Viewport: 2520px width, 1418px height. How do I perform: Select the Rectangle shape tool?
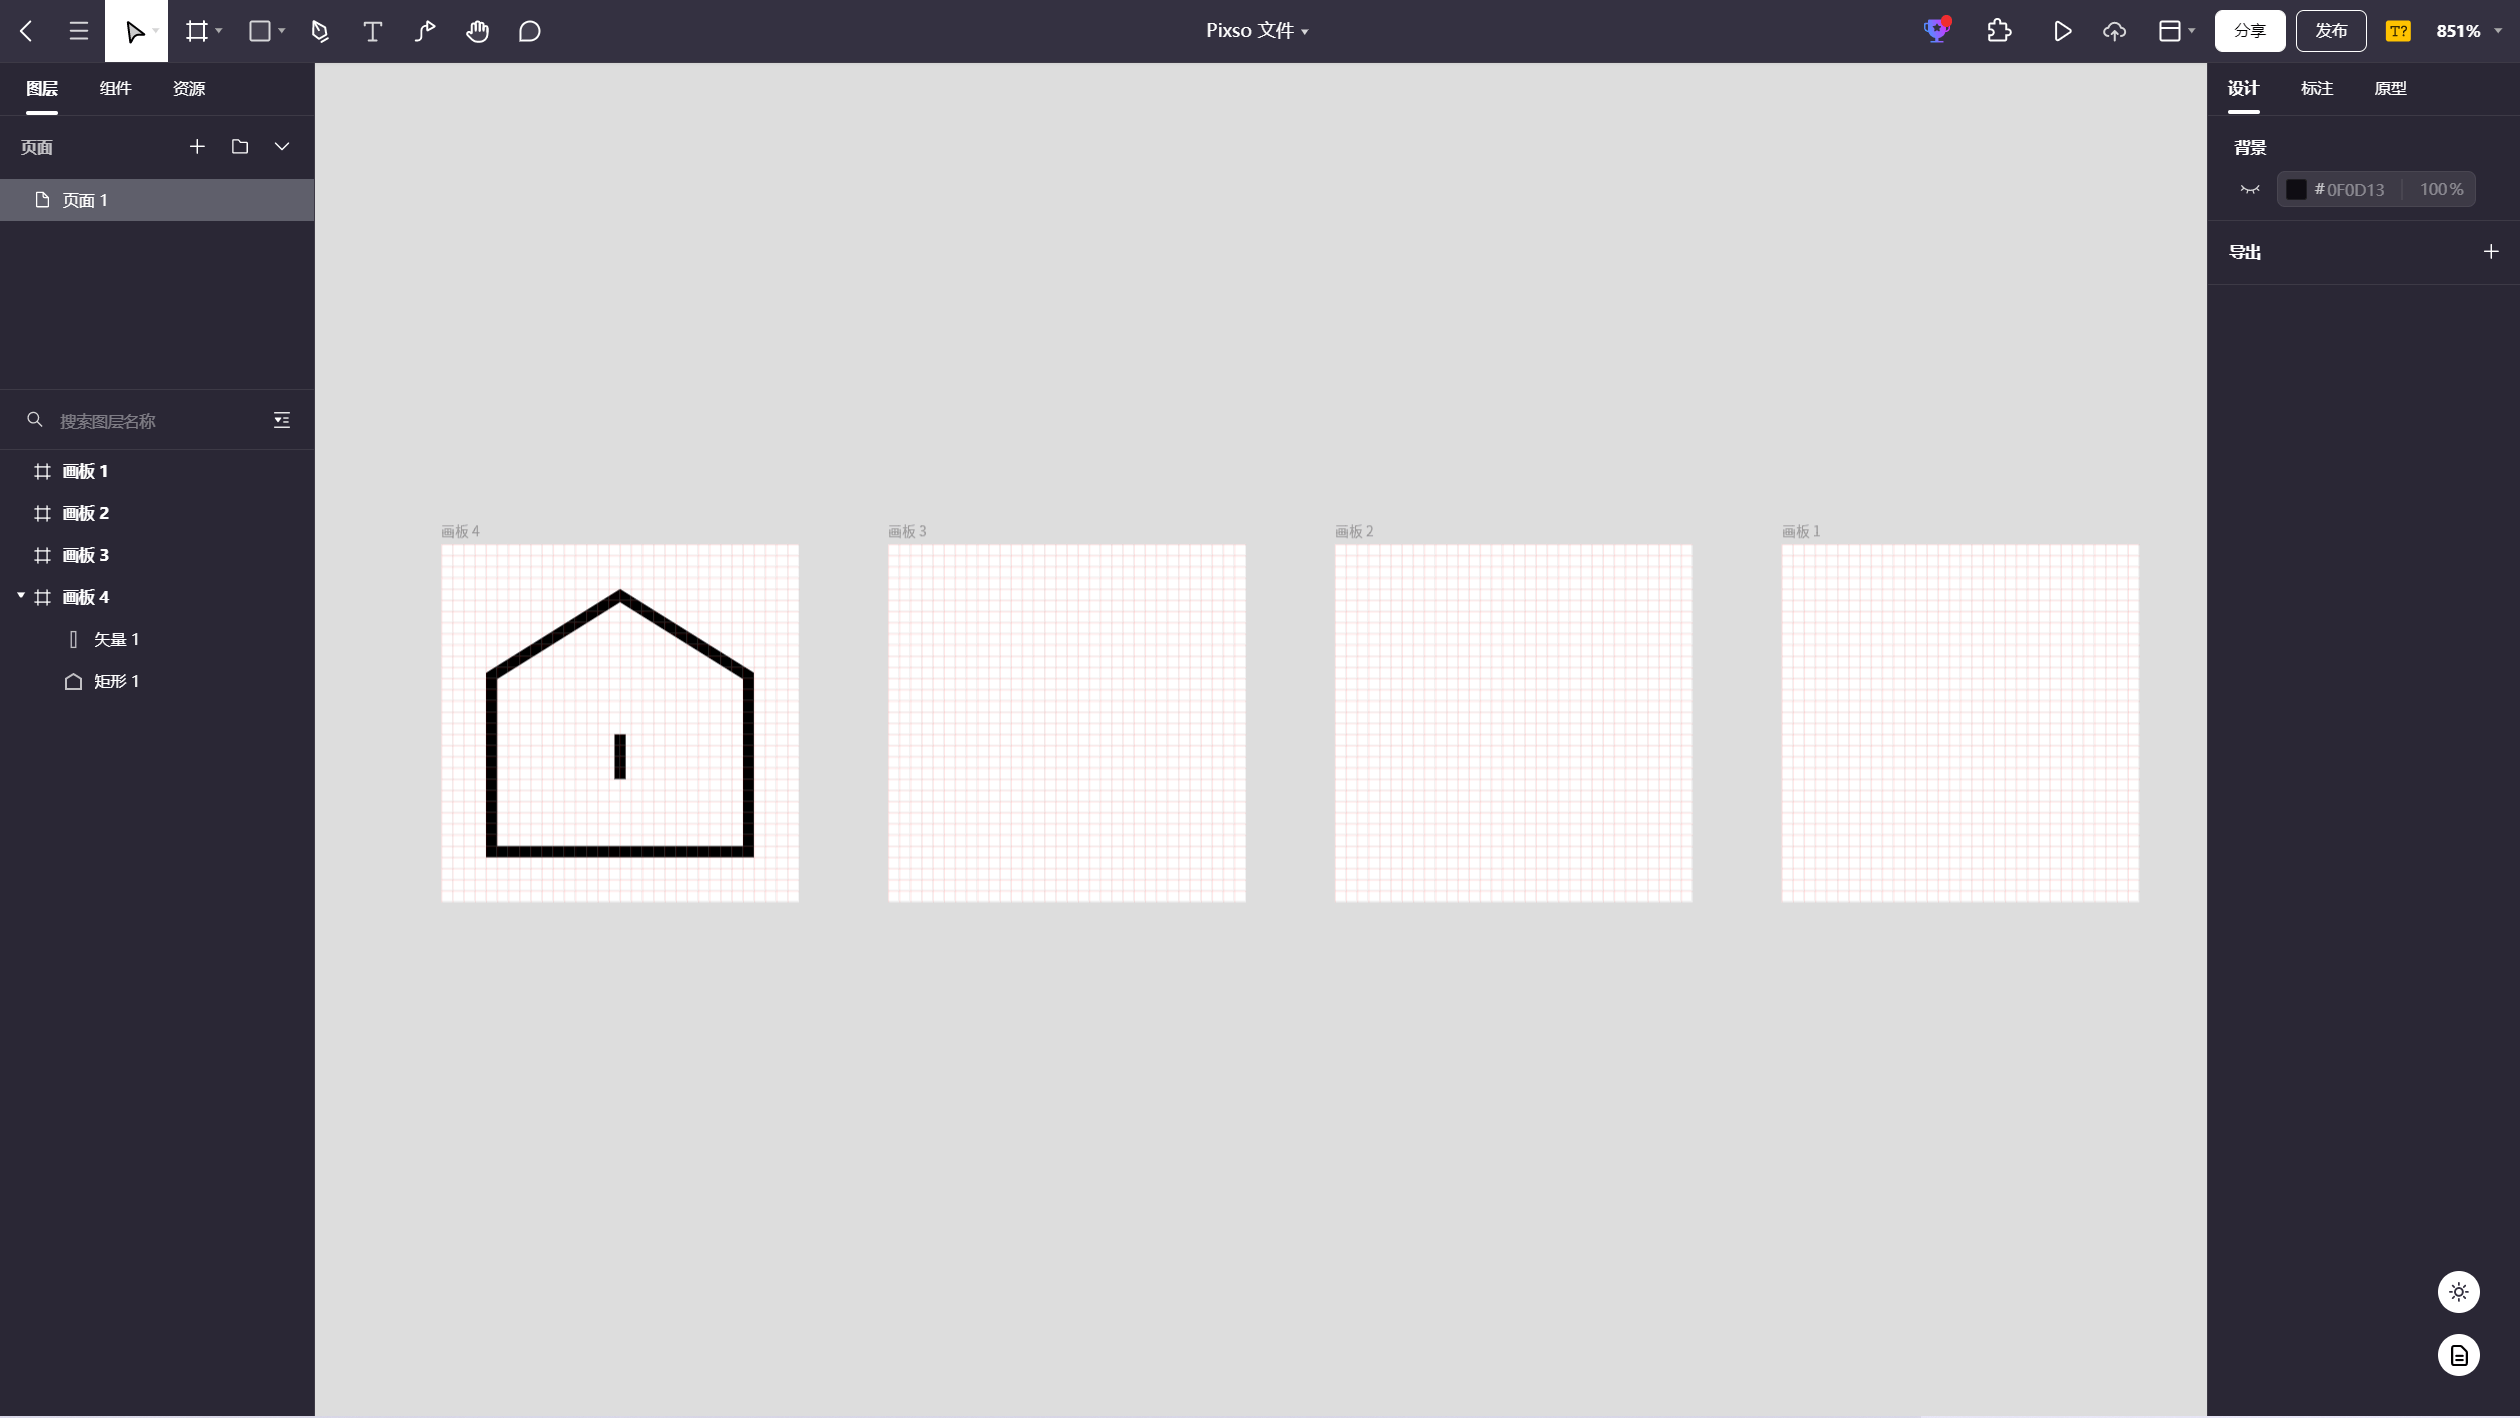click(x=260, y=31)
